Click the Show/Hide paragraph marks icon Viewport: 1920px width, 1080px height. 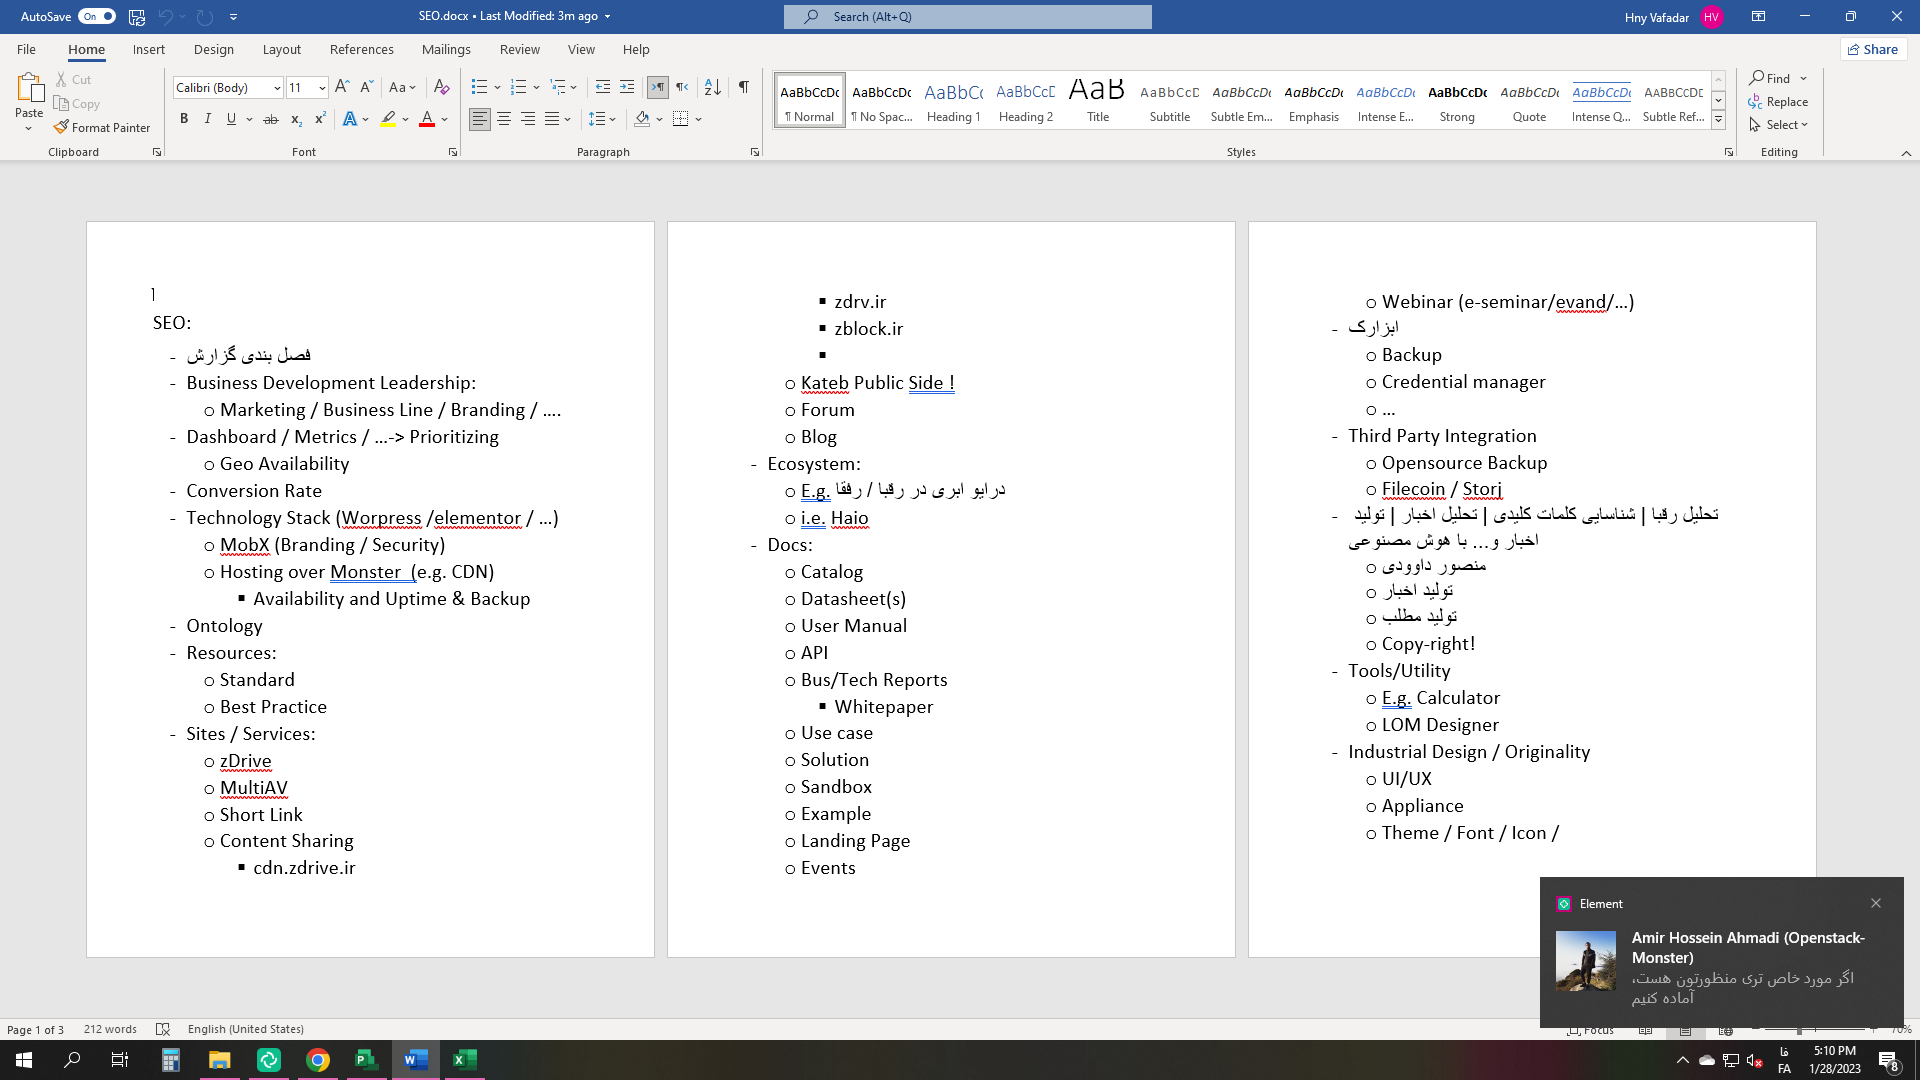tap(743, 87)
